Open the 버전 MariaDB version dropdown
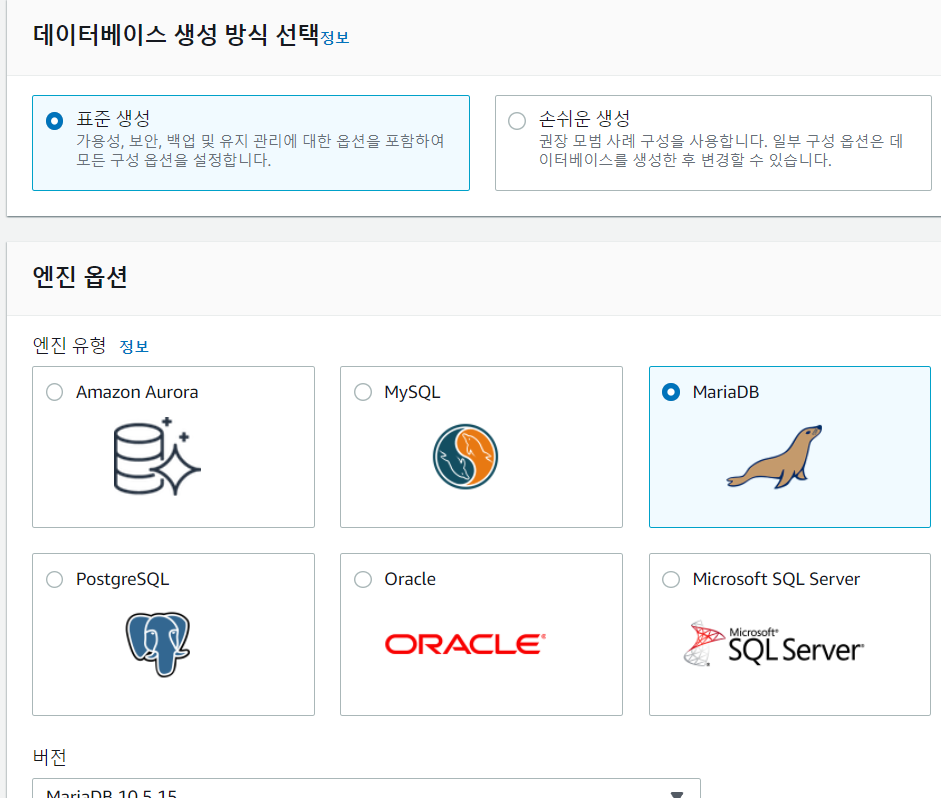Viewport: 941px width, 798px height. [366, 789]
